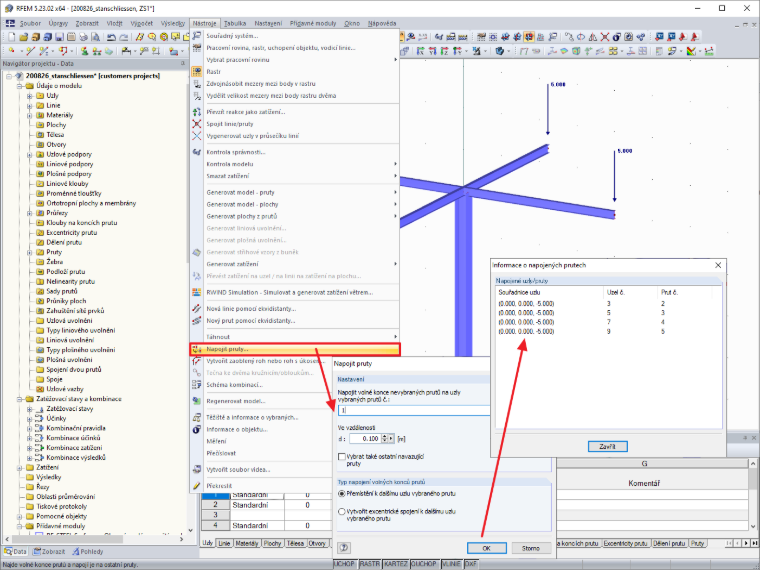Expand the Uzly tree node
The image size is (760, 570).
(x=30, y=96)
